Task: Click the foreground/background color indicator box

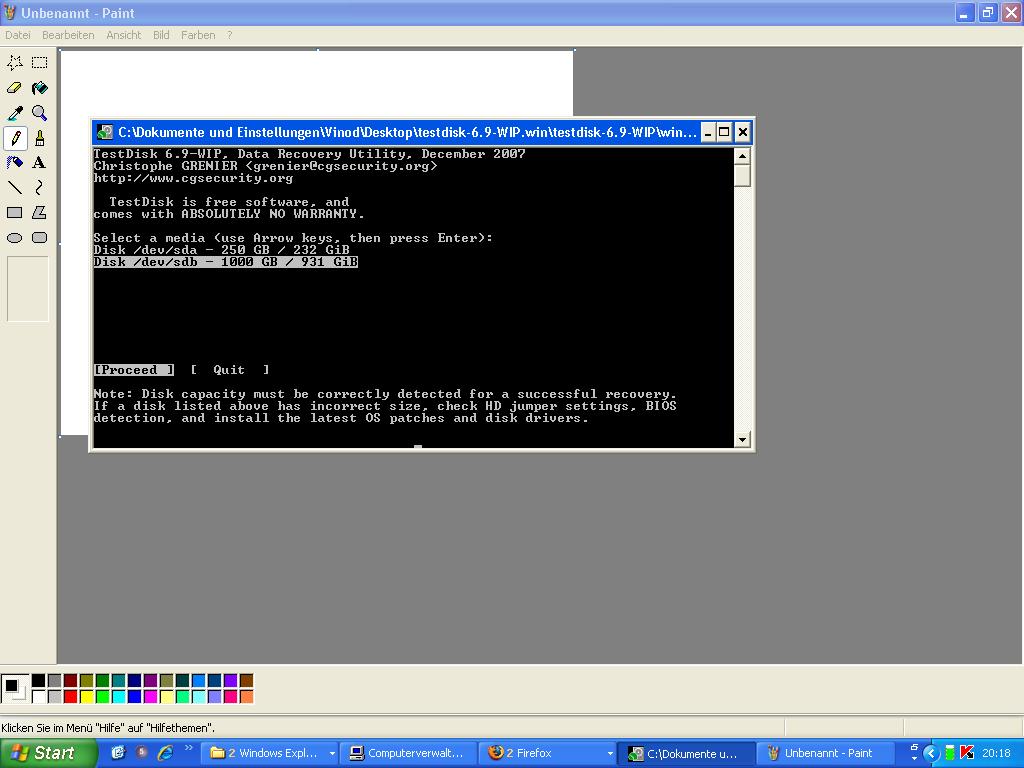Action: 15,689
